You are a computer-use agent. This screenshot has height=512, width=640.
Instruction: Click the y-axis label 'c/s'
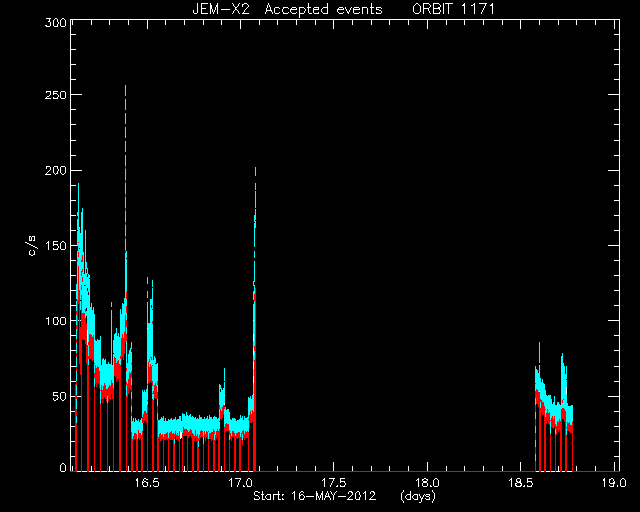[33, 246]
